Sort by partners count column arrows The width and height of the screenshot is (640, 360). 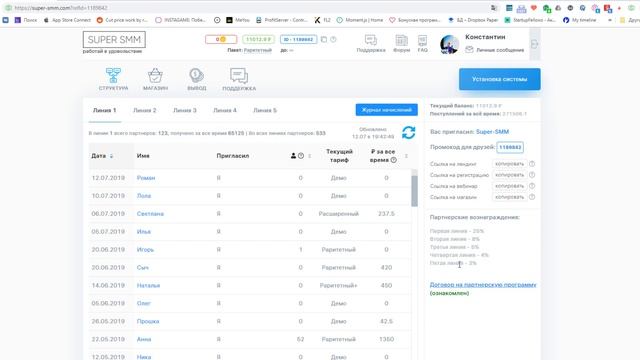coord(310,156)
